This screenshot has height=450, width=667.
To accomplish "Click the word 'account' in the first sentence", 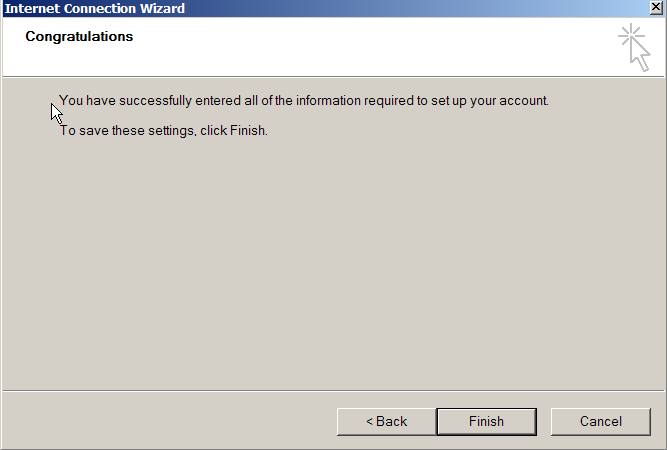I will (523, 101).
